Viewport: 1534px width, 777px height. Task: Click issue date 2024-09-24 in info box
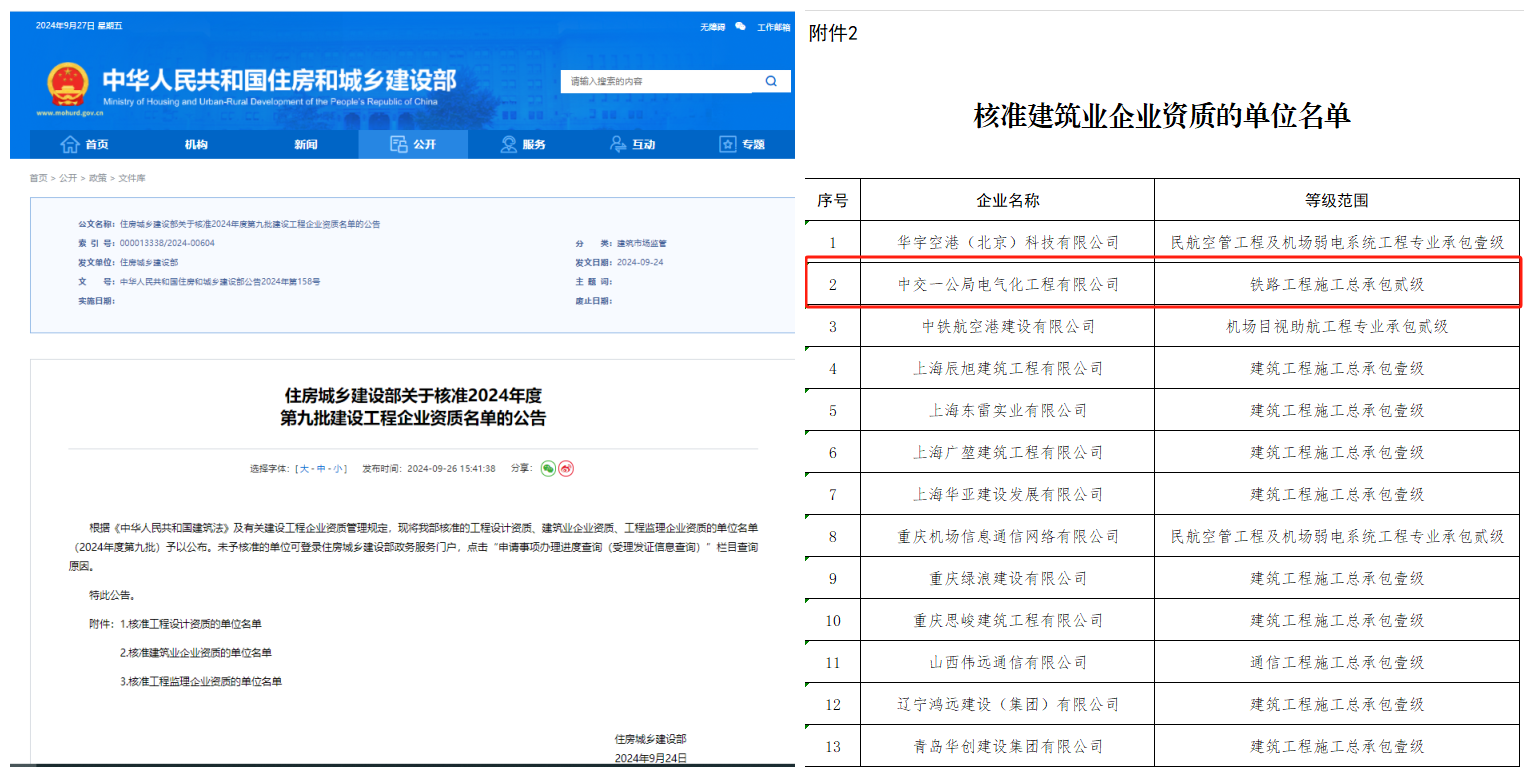(x=640, y=262)
